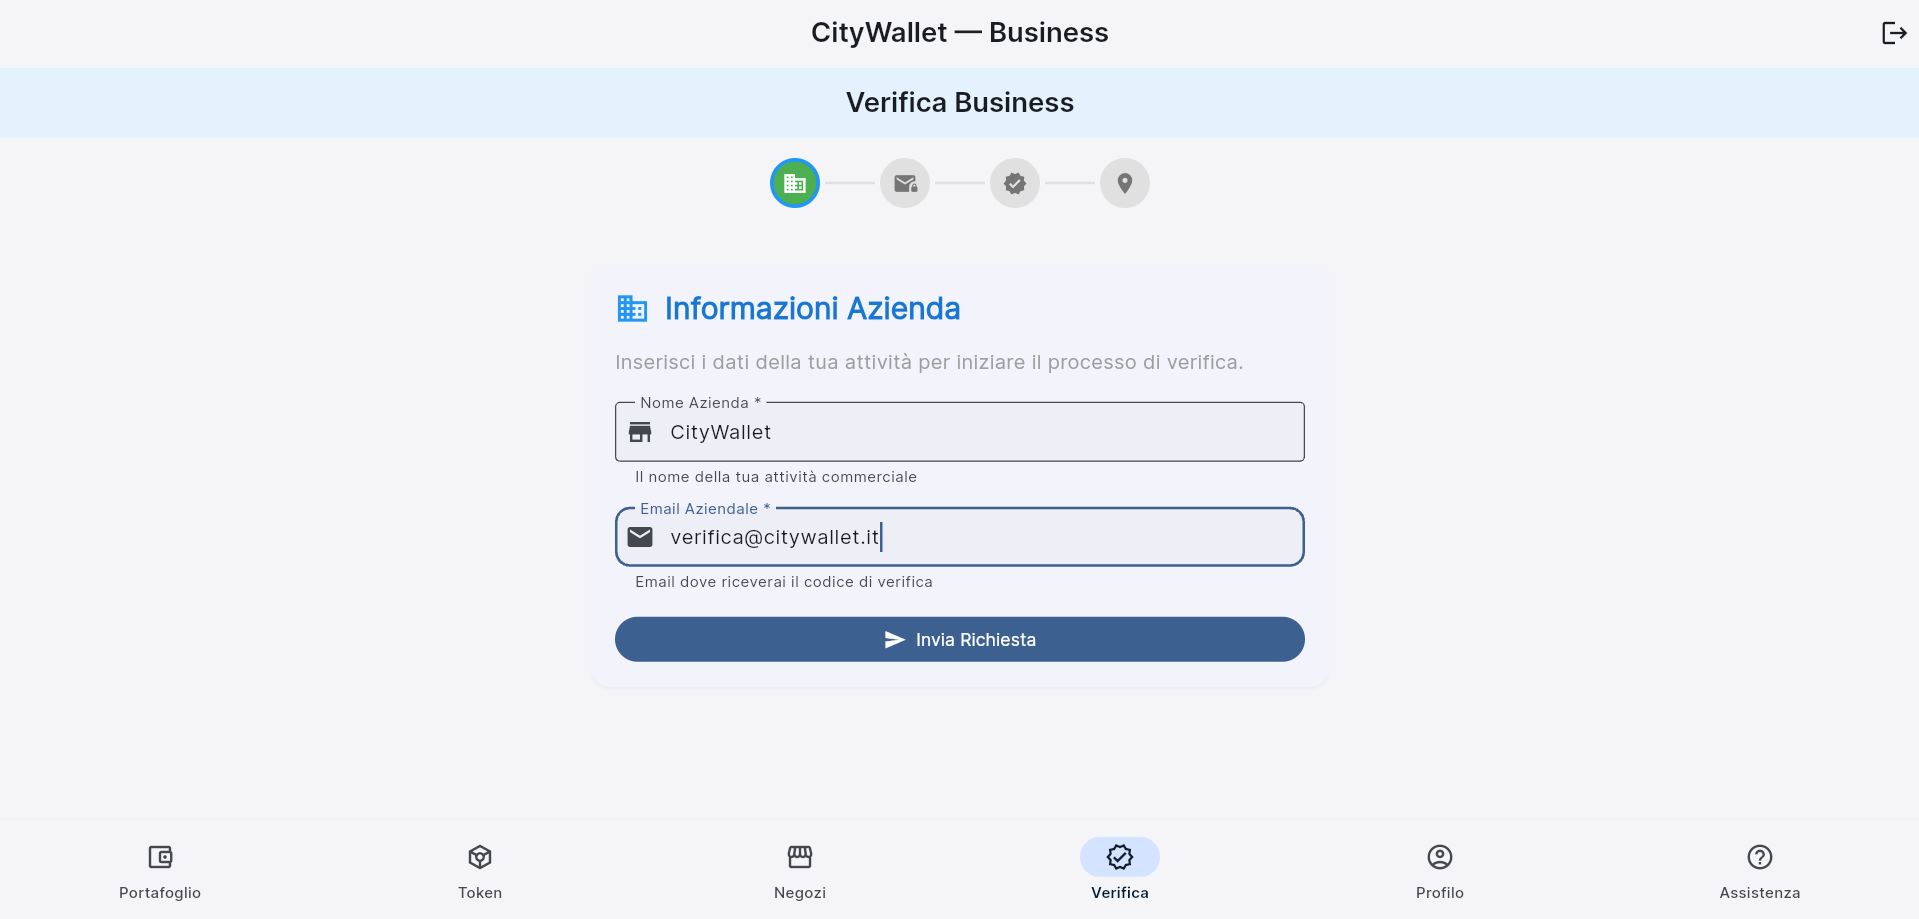The image size is (1919, 919).
Task: Select the company info step icon
Action: click(793, 183)
